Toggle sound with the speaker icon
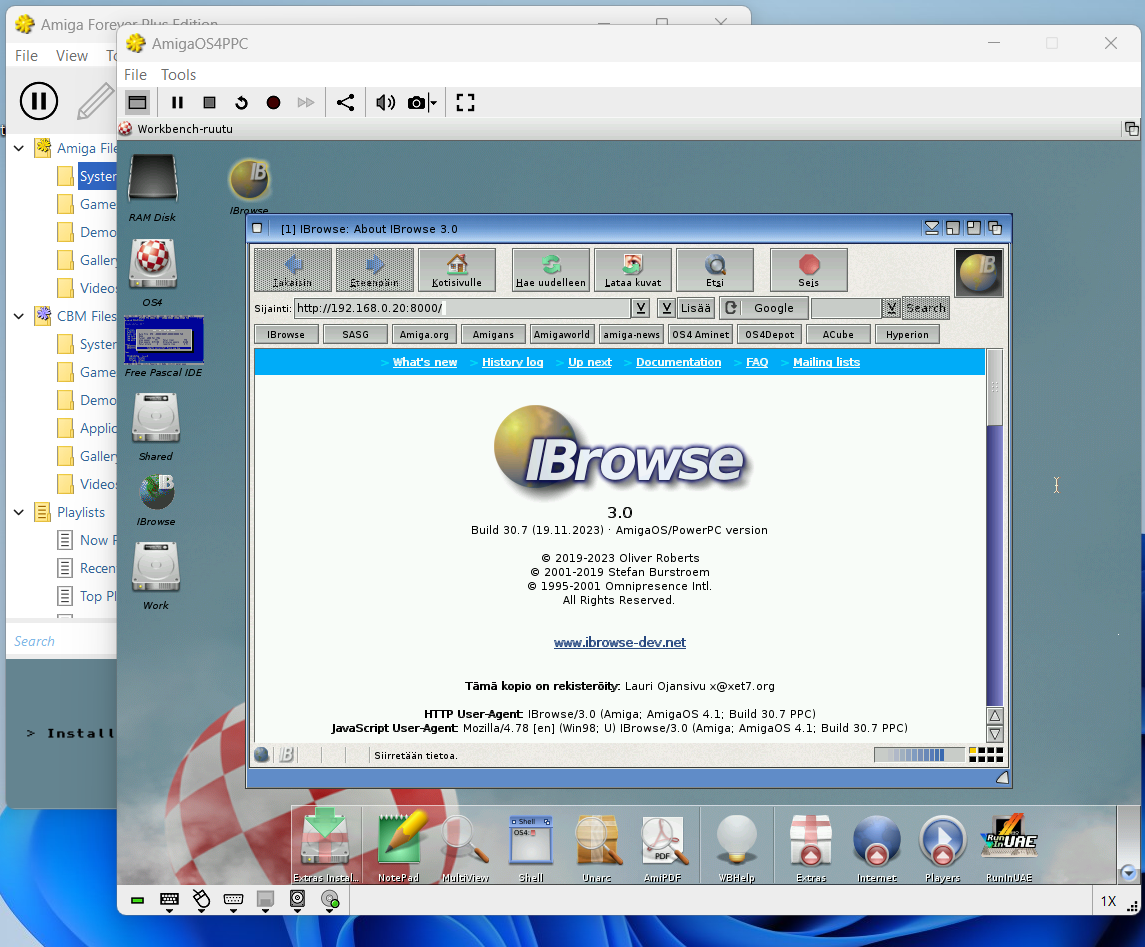Screen dimensions: 1145x947 click(386, 103)
